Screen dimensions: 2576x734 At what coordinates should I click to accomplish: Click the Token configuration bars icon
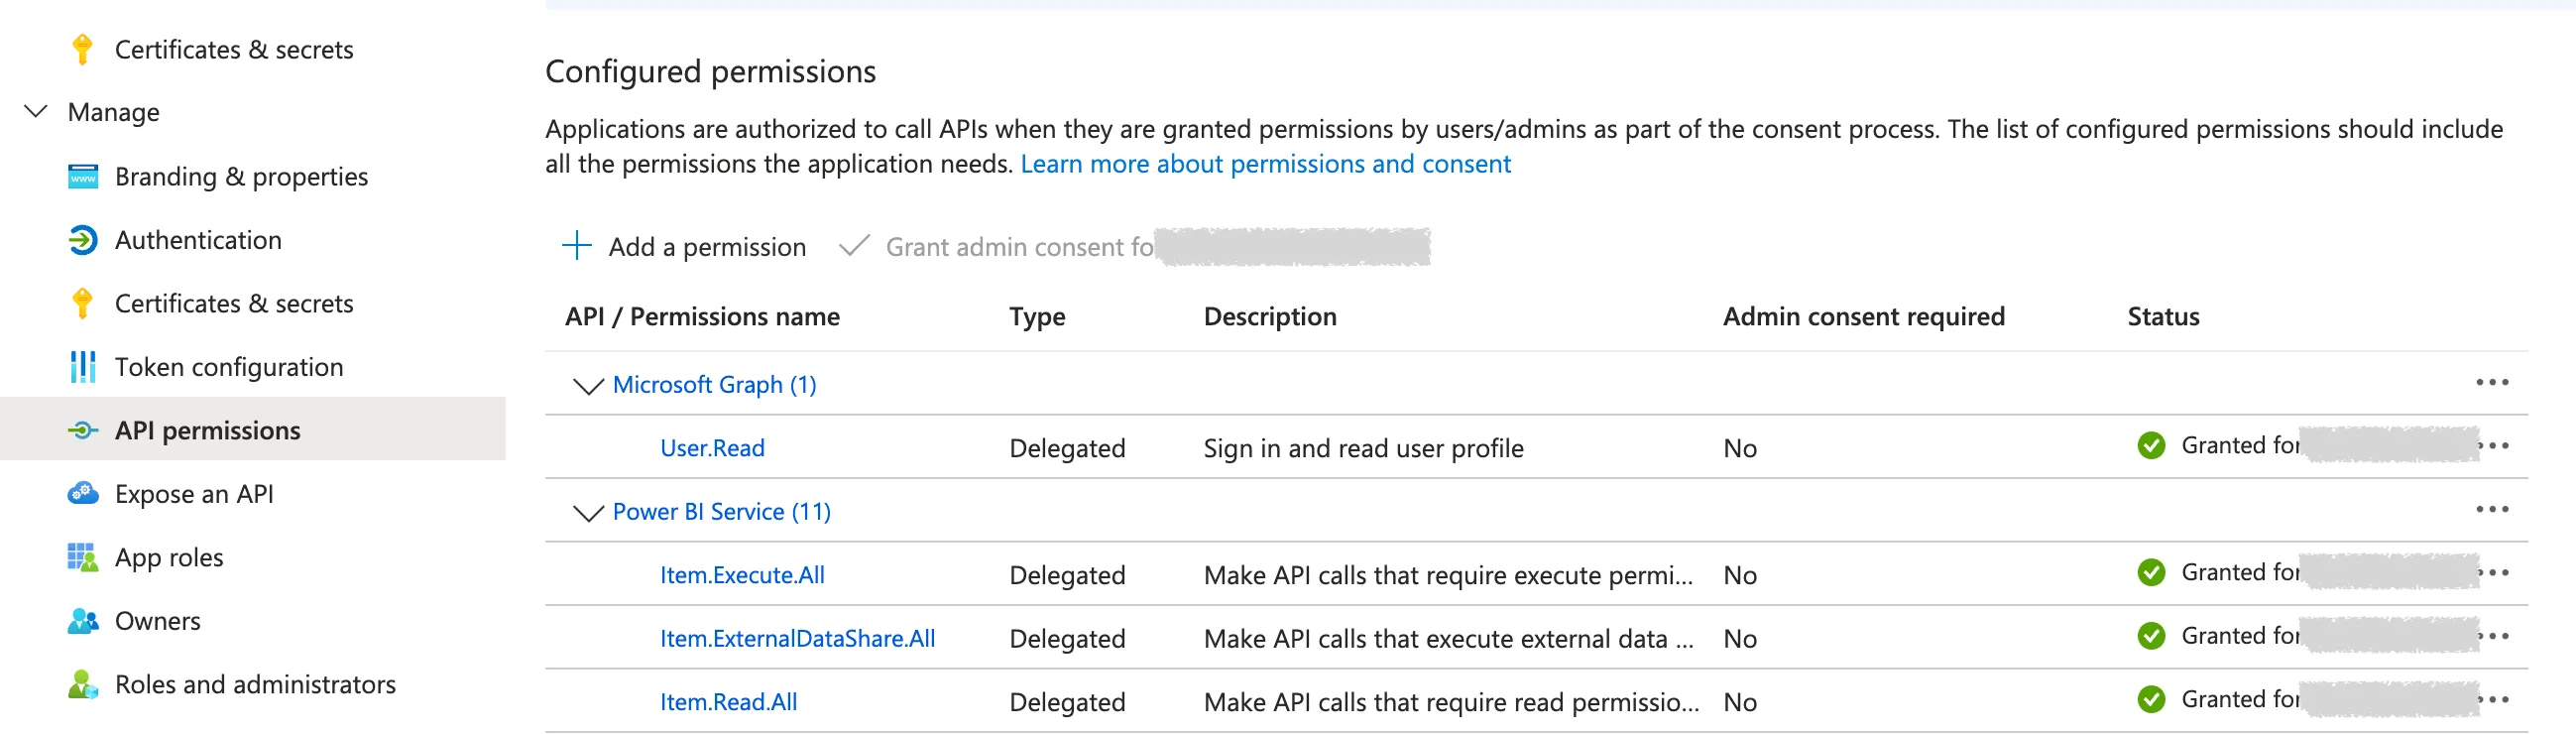click(83, 367)
